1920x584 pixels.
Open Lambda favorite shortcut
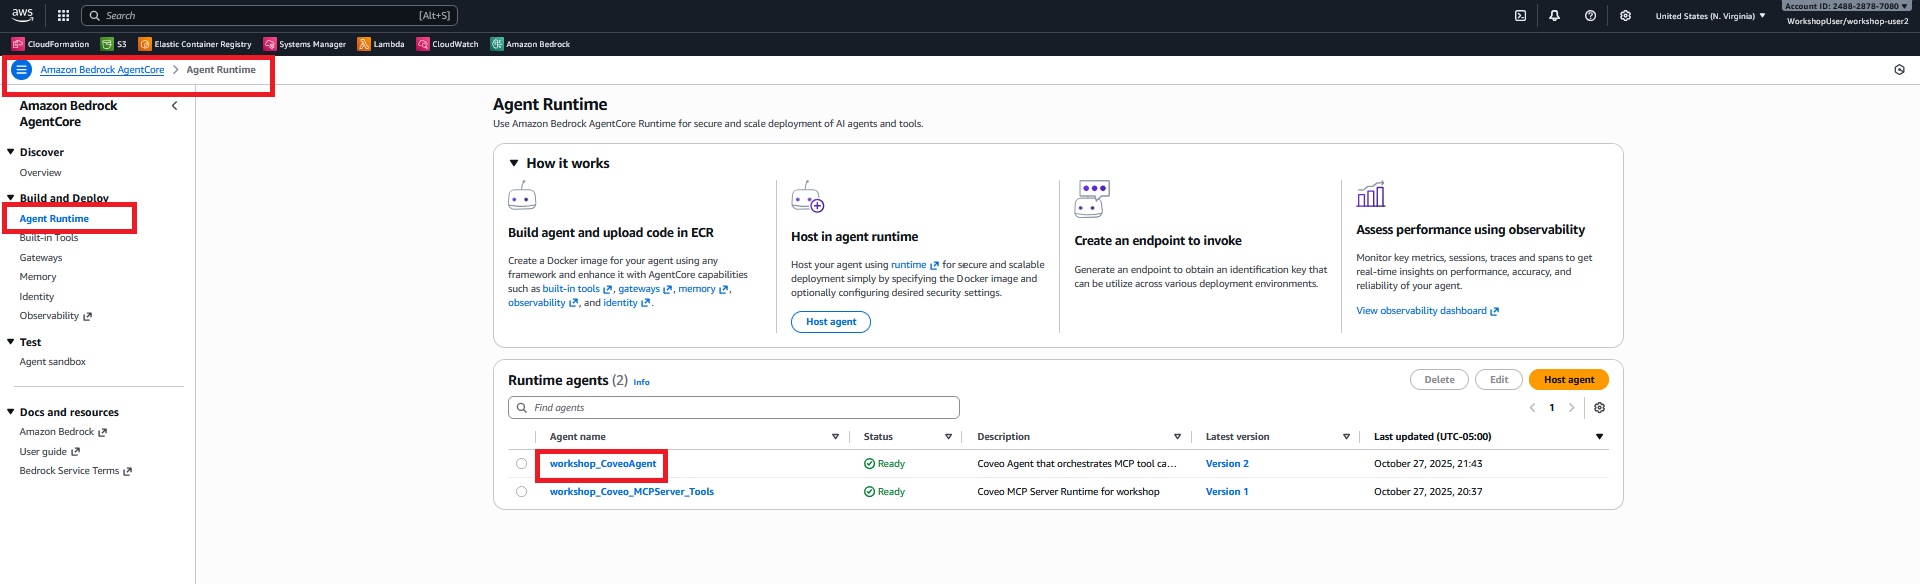coord(381,44)
